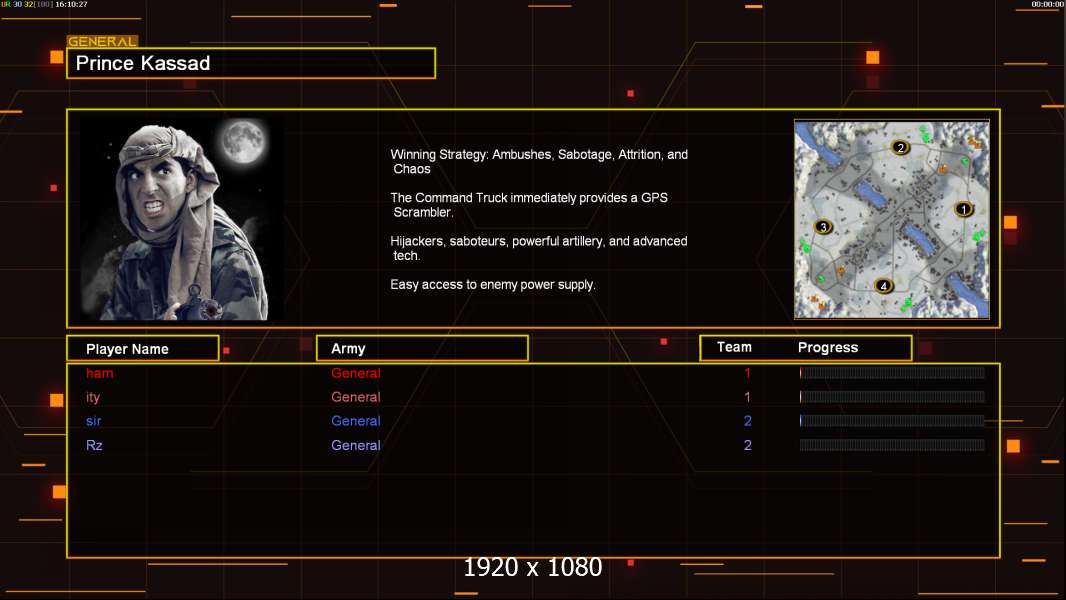
Task: Click the loading progress bar for ham
Action: (x=892, y=372)
